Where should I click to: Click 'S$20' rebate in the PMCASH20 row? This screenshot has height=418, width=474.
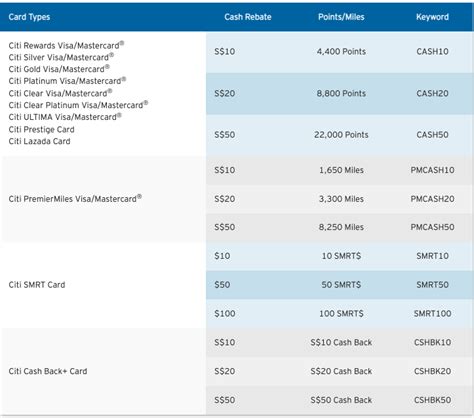[x=225, y=199]
